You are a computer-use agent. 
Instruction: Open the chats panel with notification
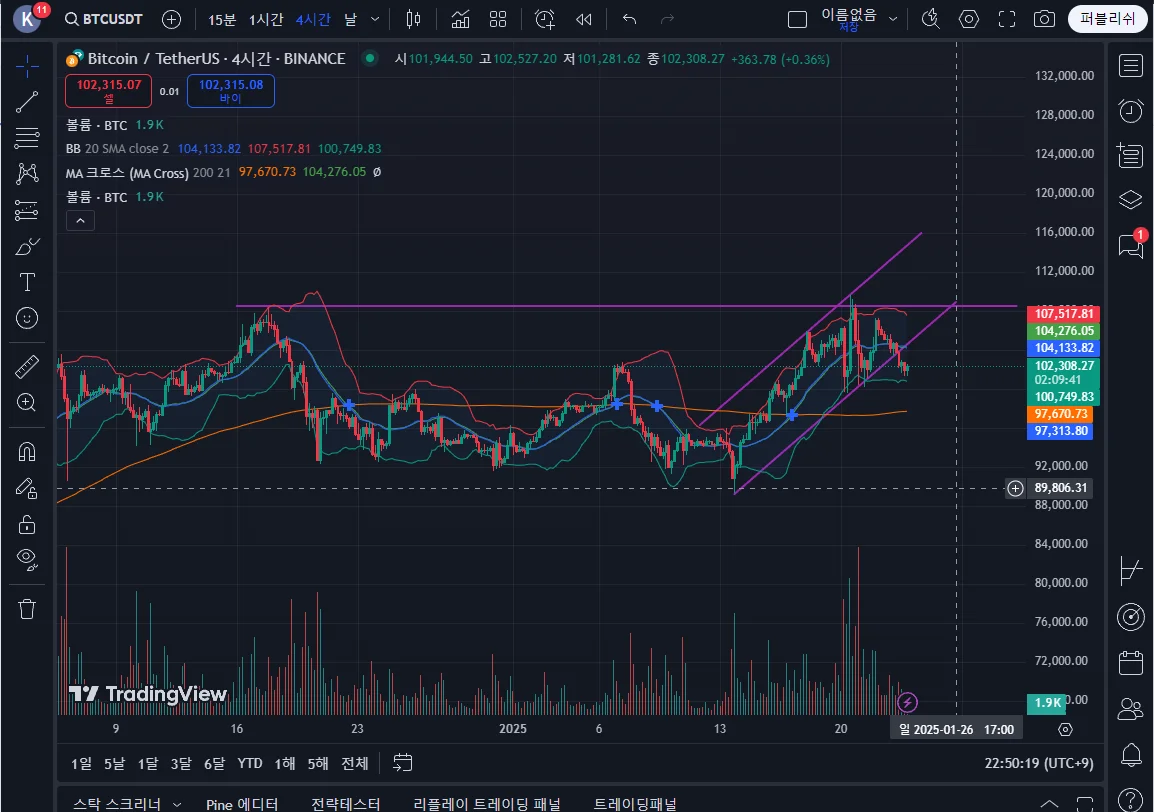(1130, 244)
